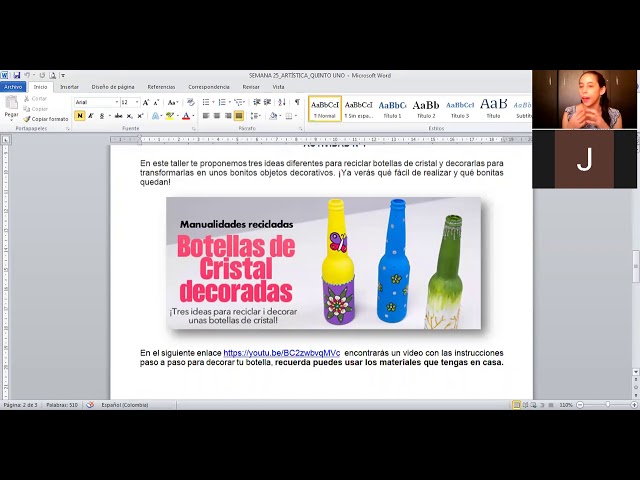Open font color dropdown arrow

coord(193,116)
